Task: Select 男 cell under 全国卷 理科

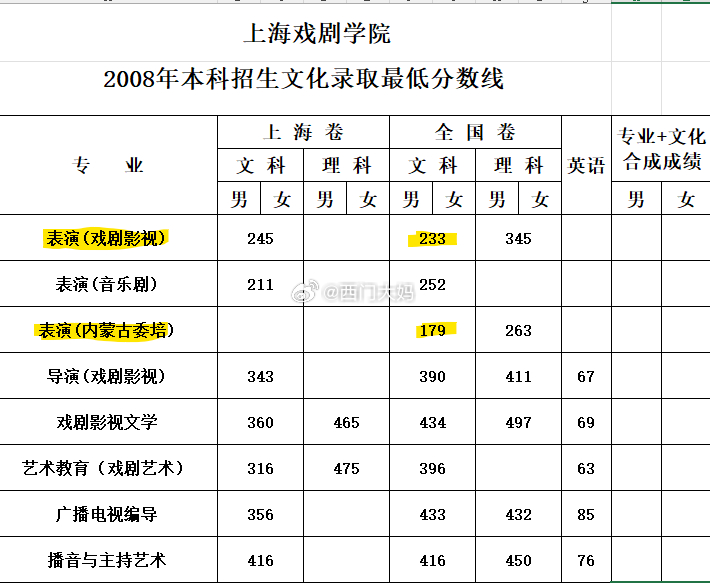Action: point(497,198)
